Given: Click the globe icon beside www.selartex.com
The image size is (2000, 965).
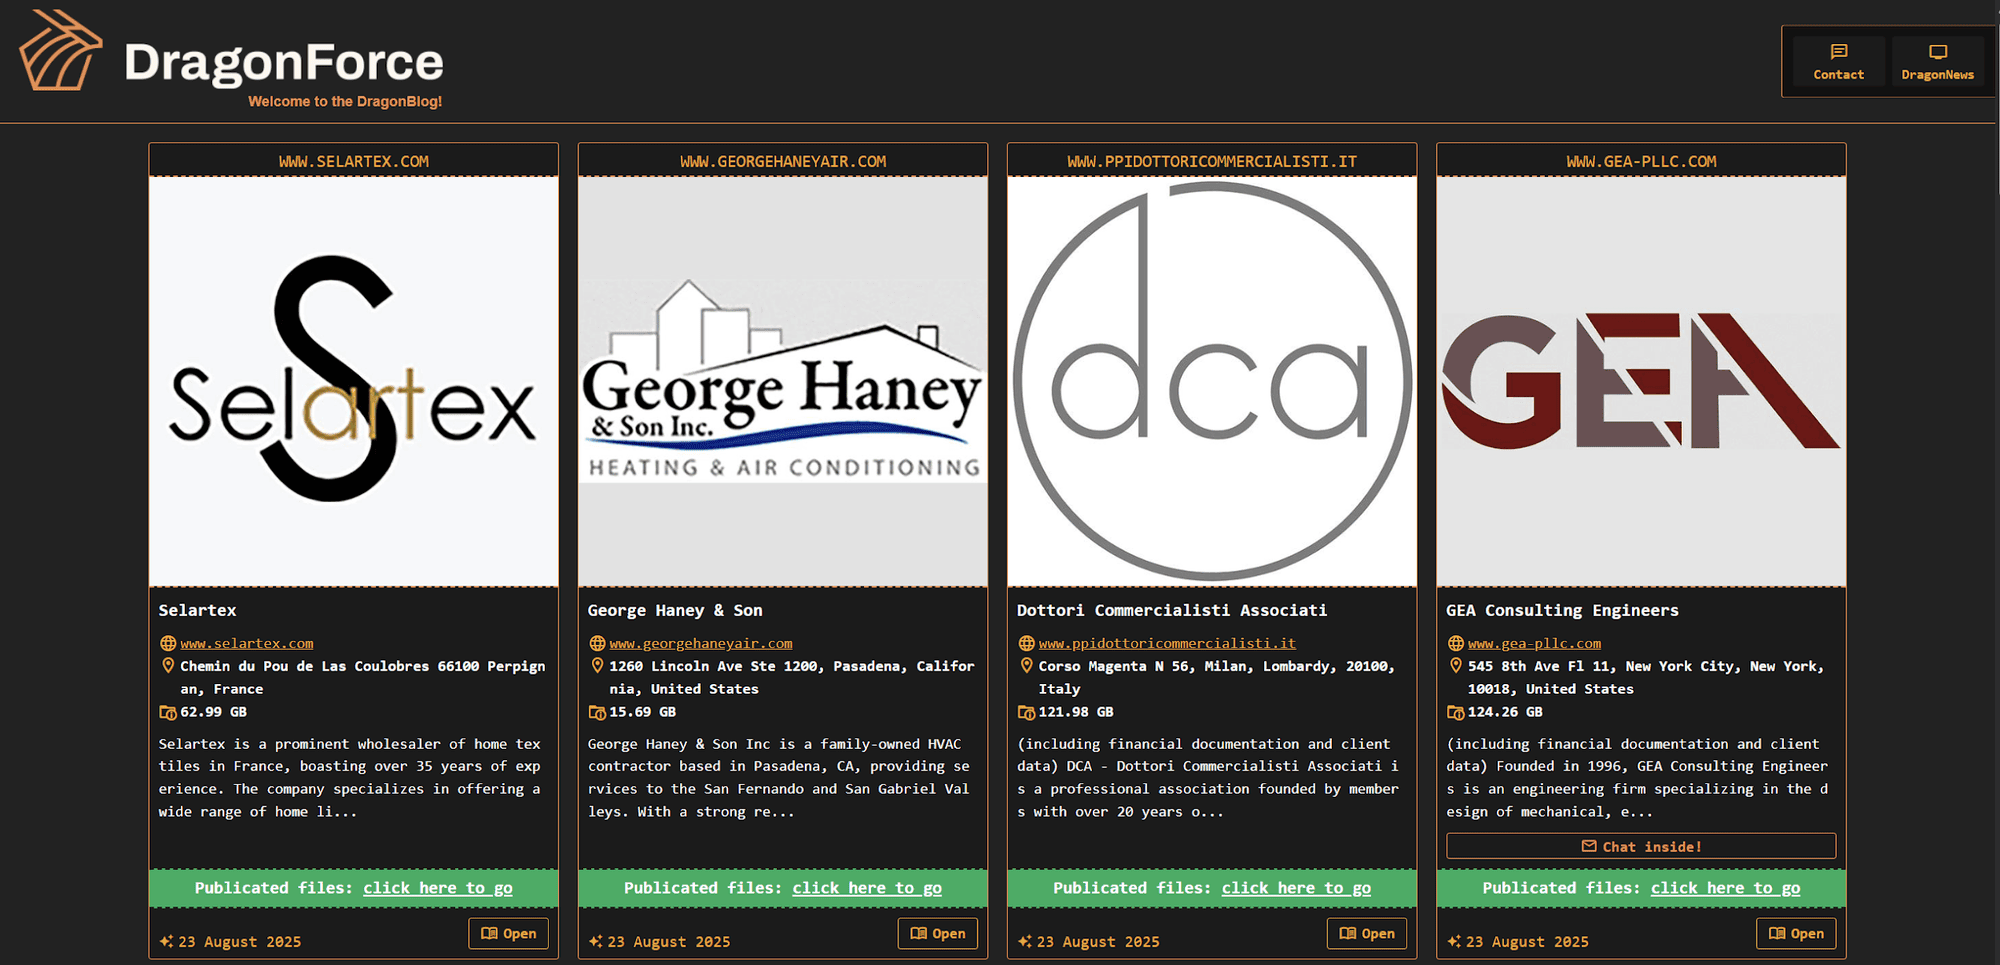Looking at the screenshot, I should coord(168,644).
